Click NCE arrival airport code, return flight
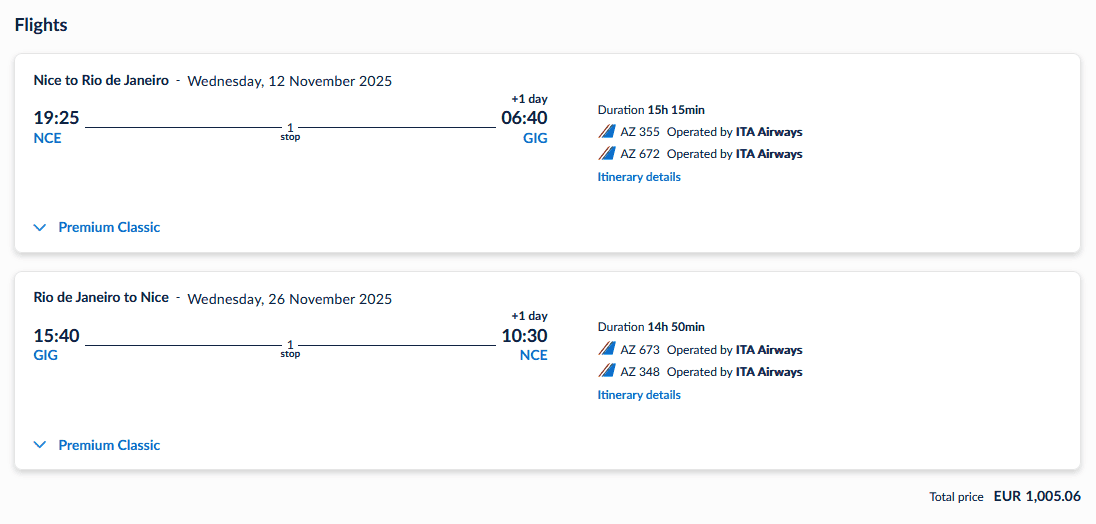This screenshot has width=1096, height=524. pyautogui.click(x=533, y=355)
